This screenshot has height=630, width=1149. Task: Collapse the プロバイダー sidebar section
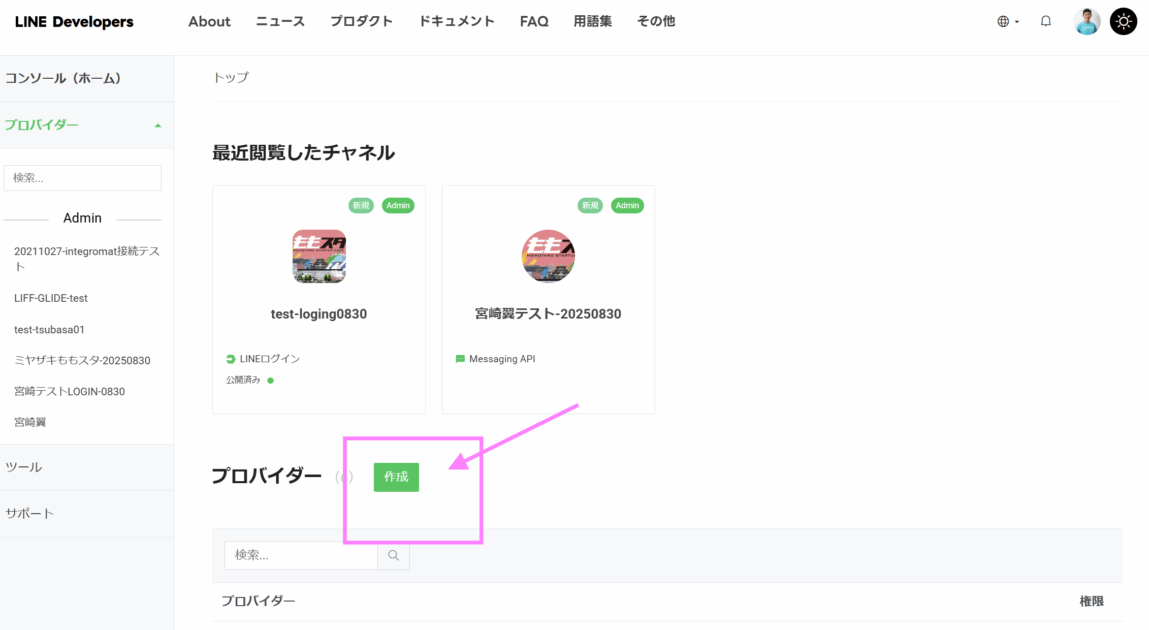pos(86,125)
